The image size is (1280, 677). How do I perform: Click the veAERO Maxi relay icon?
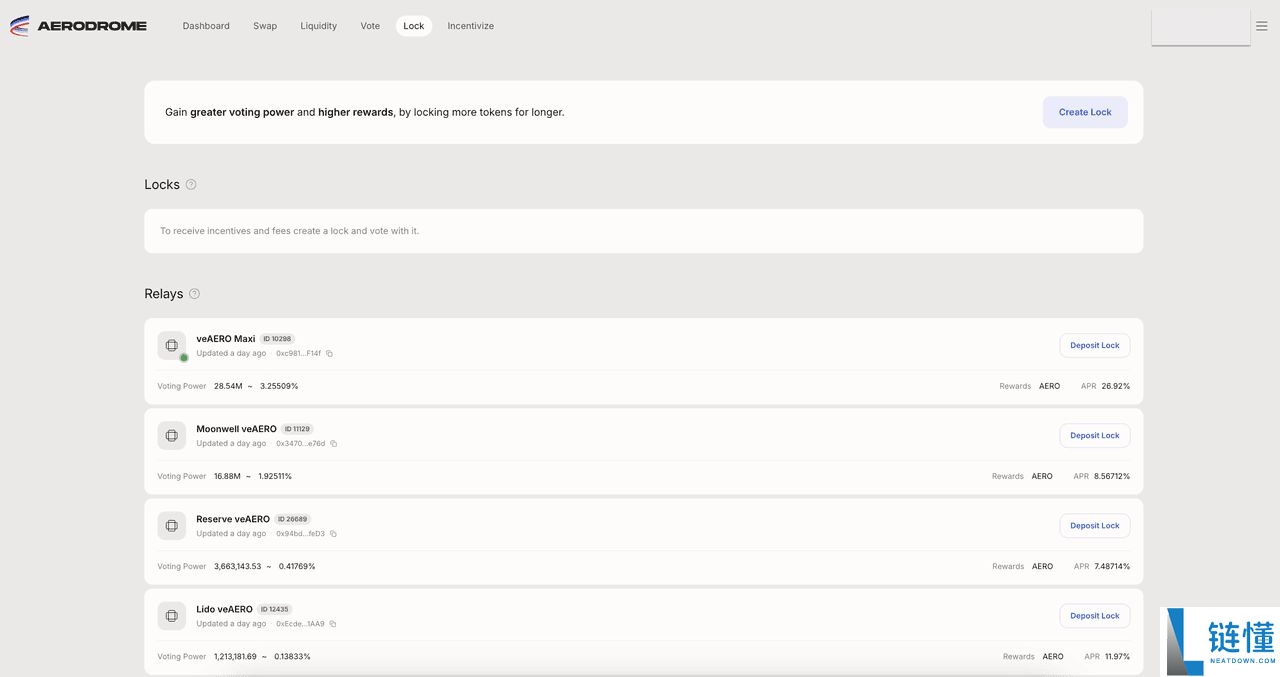tap(171, 345)
